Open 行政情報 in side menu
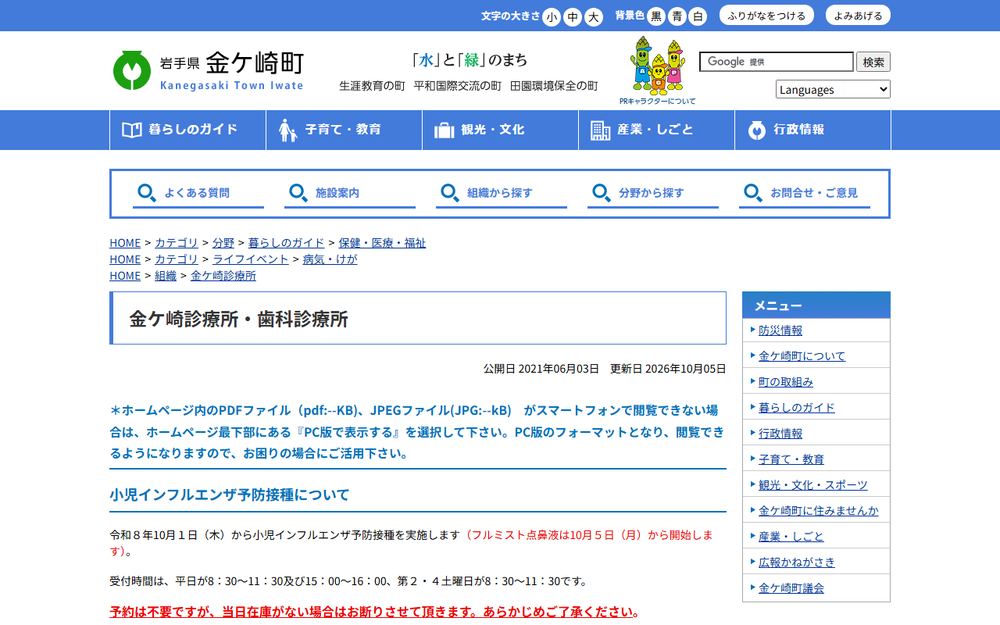The image size is (1000, 625). click(780, 434)
